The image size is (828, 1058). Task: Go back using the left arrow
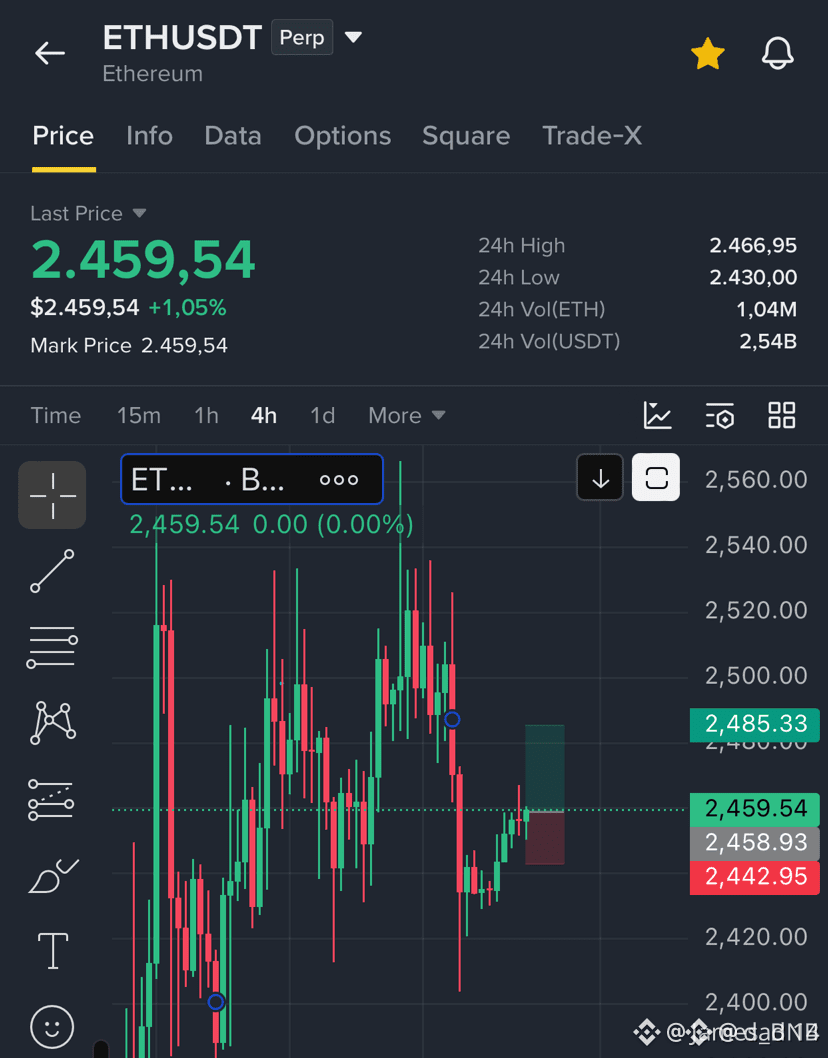coord(50,53)
